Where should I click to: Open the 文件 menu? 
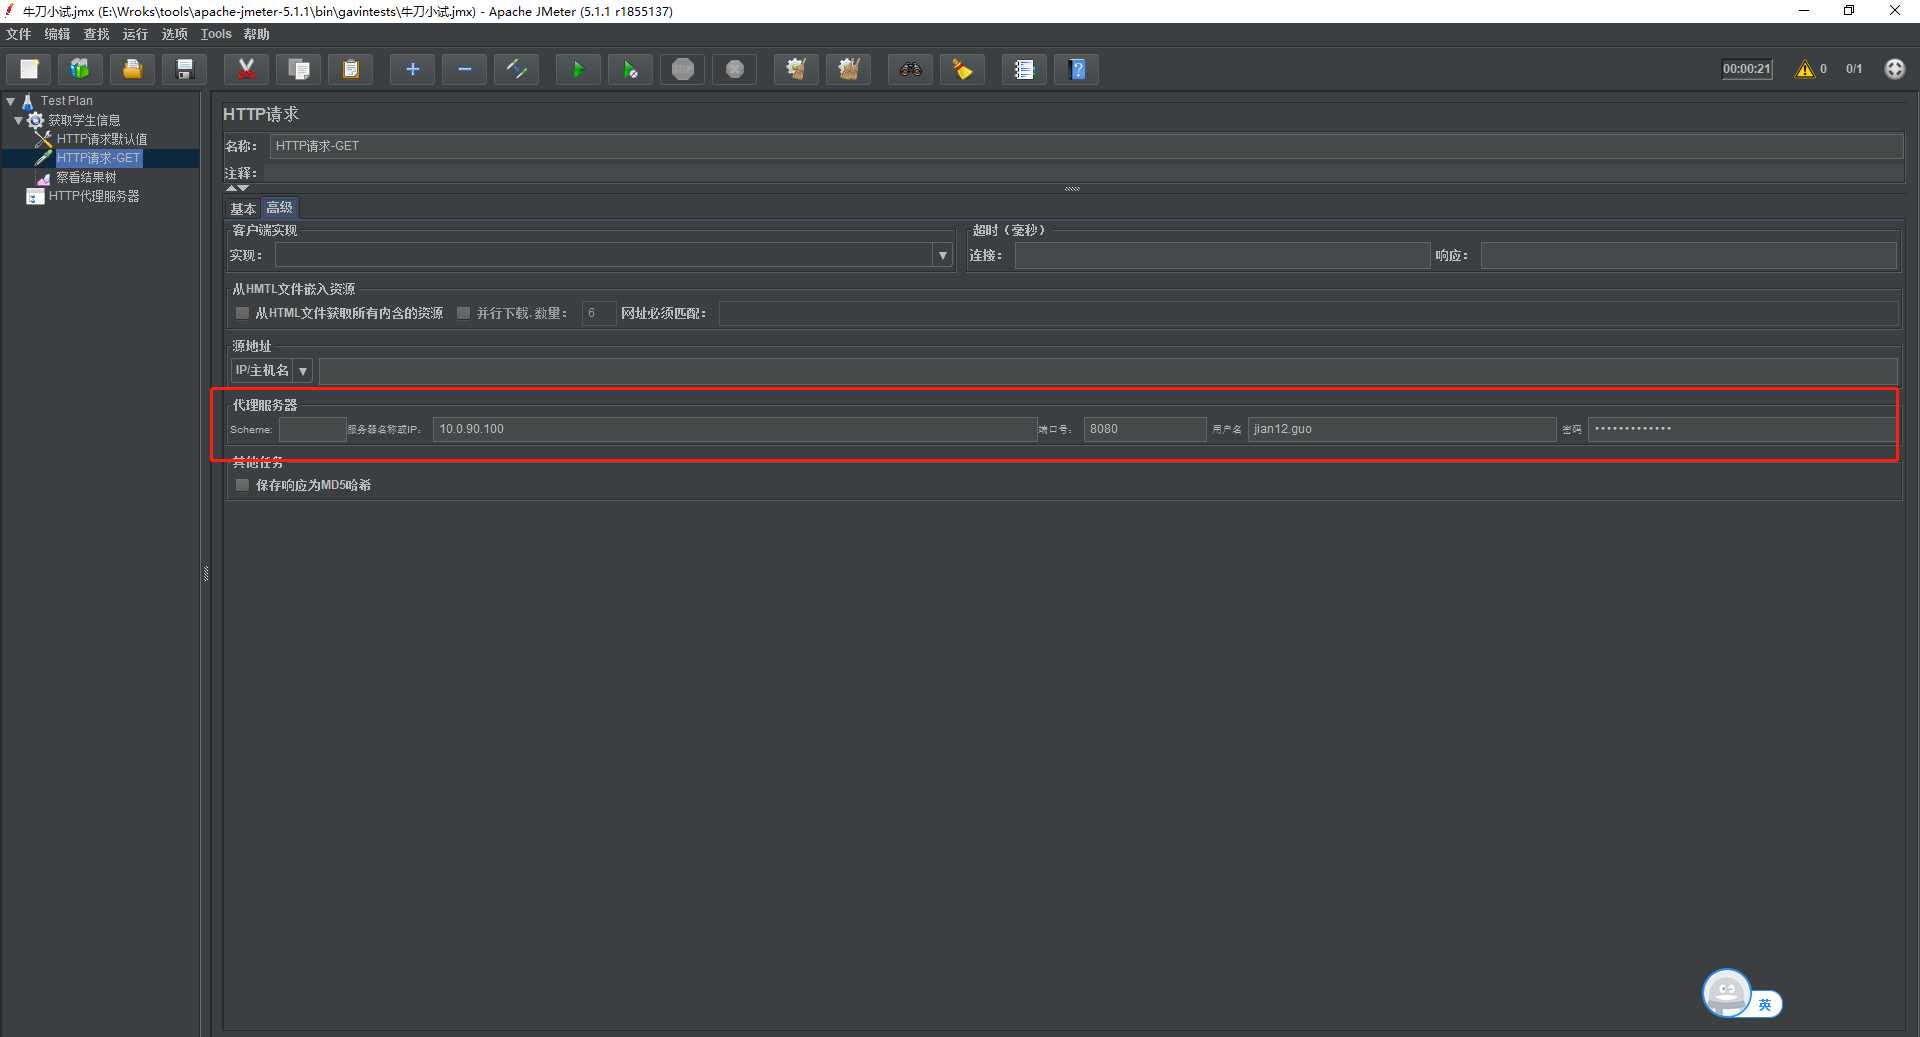pyautogui.click(x=18, y=34)
